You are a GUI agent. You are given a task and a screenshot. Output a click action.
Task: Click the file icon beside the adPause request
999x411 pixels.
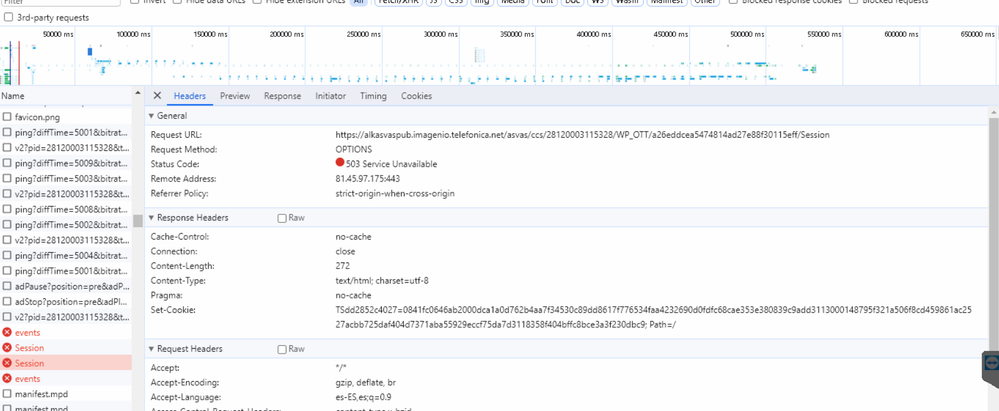(7, 286)
